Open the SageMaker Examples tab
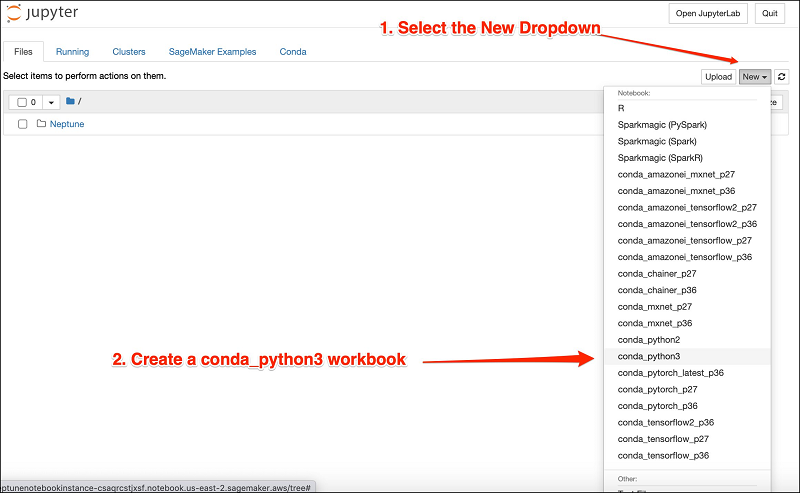 click(x=212, y=52)
